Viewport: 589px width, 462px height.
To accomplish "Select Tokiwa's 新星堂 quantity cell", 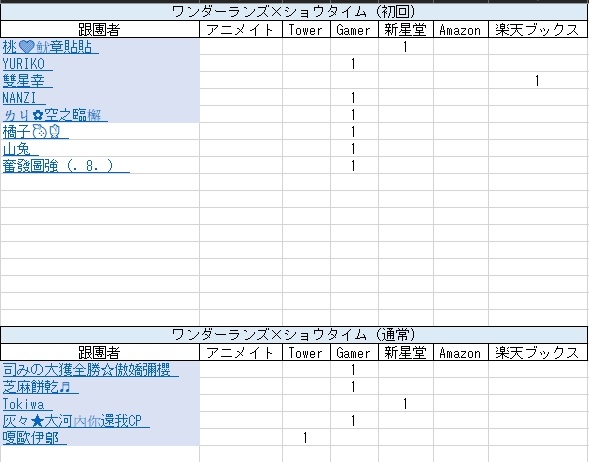I will 406,404.
